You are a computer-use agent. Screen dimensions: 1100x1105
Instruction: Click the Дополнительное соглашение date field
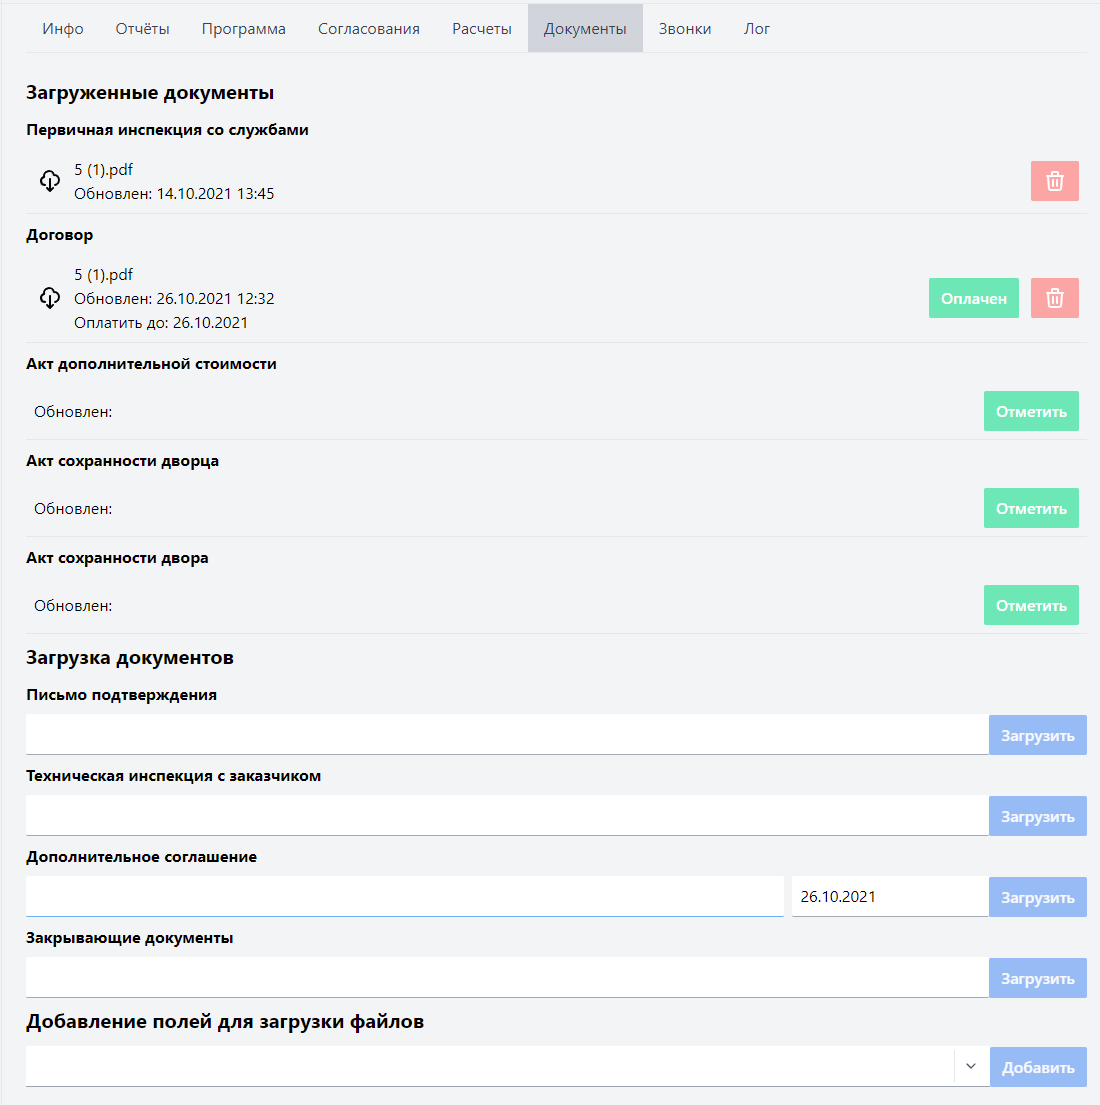(x=889, y=897)
